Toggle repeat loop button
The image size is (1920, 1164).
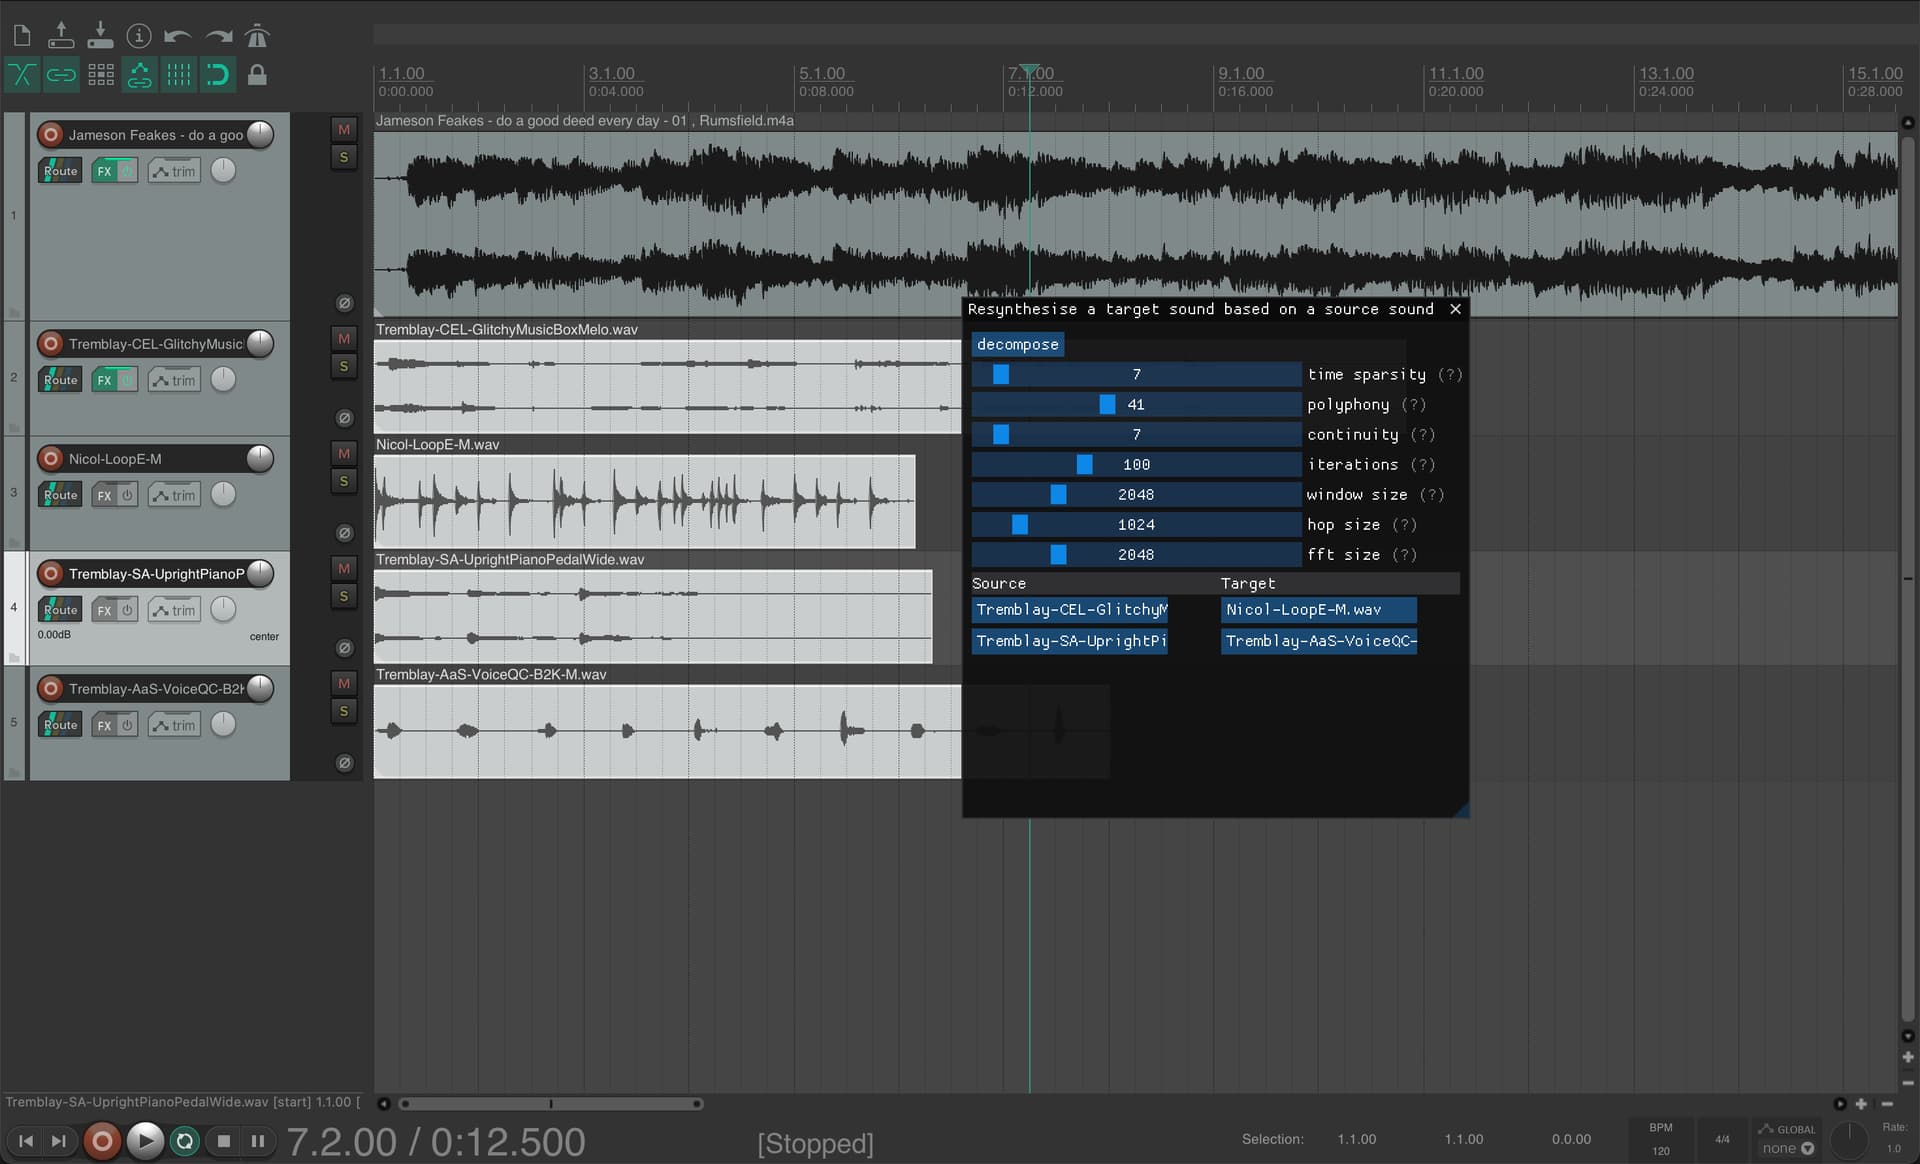point(185,1141)
